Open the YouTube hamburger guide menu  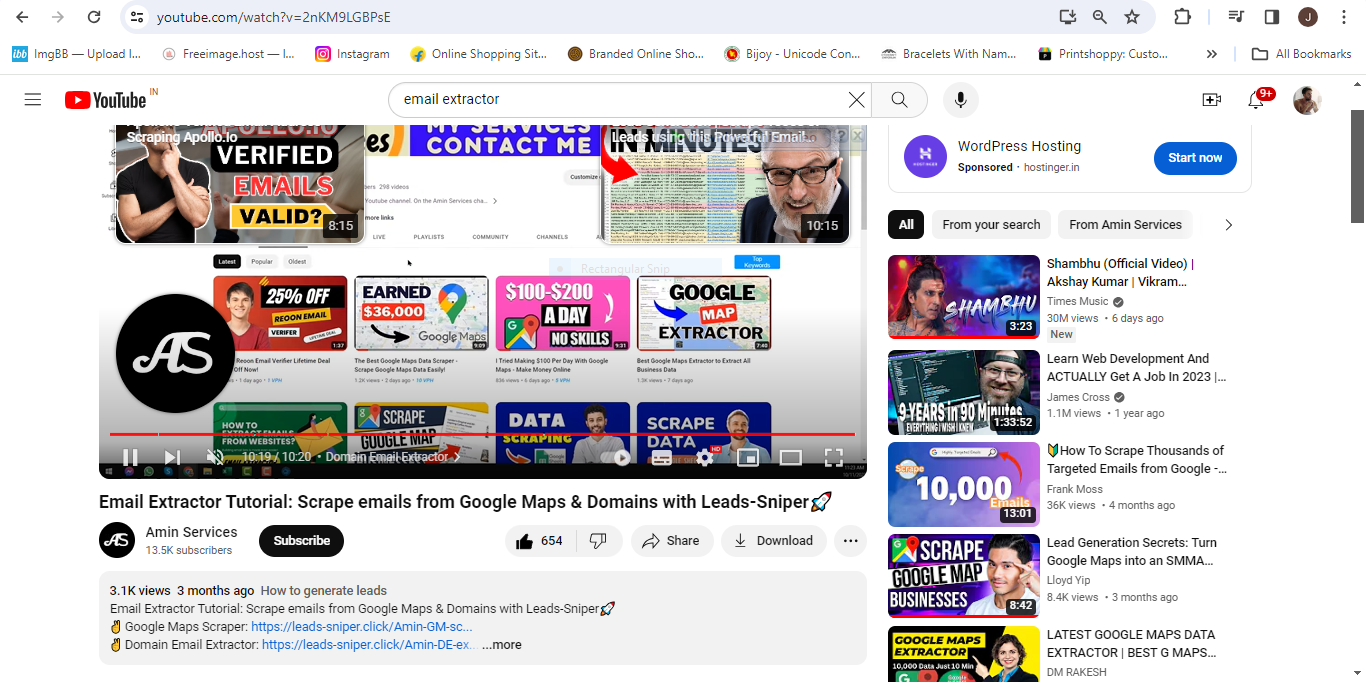[33, 99]
